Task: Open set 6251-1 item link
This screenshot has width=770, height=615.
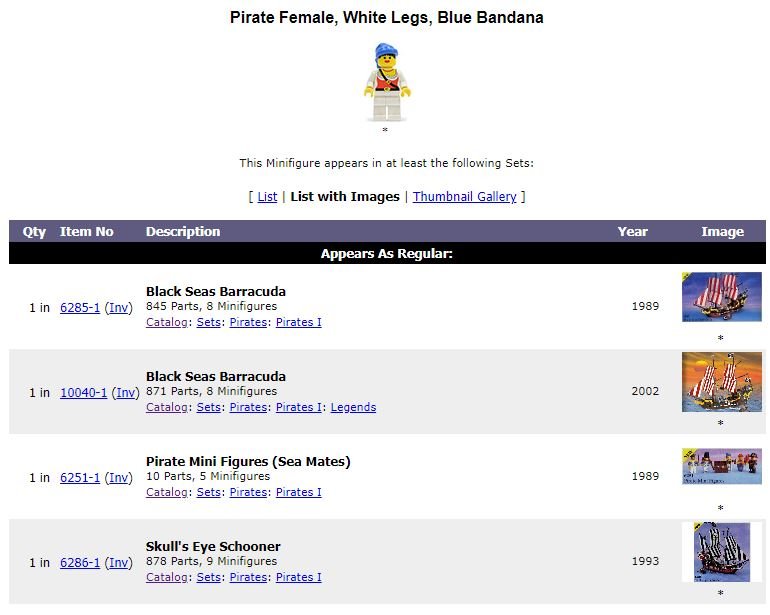Action: (80, 477)
